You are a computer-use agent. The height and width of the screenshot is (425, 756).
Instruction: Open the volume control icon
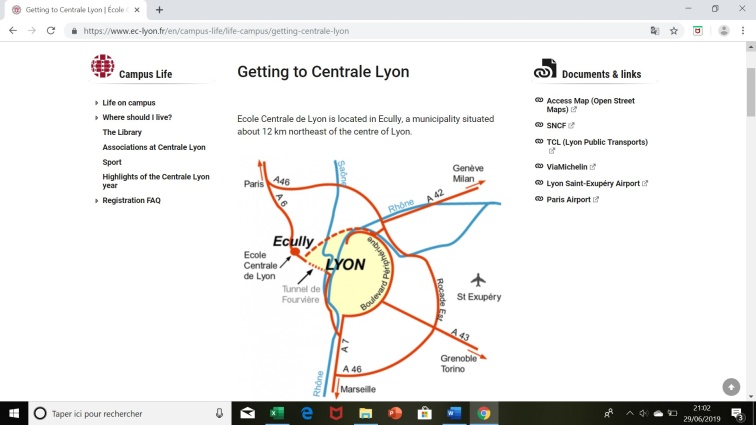(644, 413)
